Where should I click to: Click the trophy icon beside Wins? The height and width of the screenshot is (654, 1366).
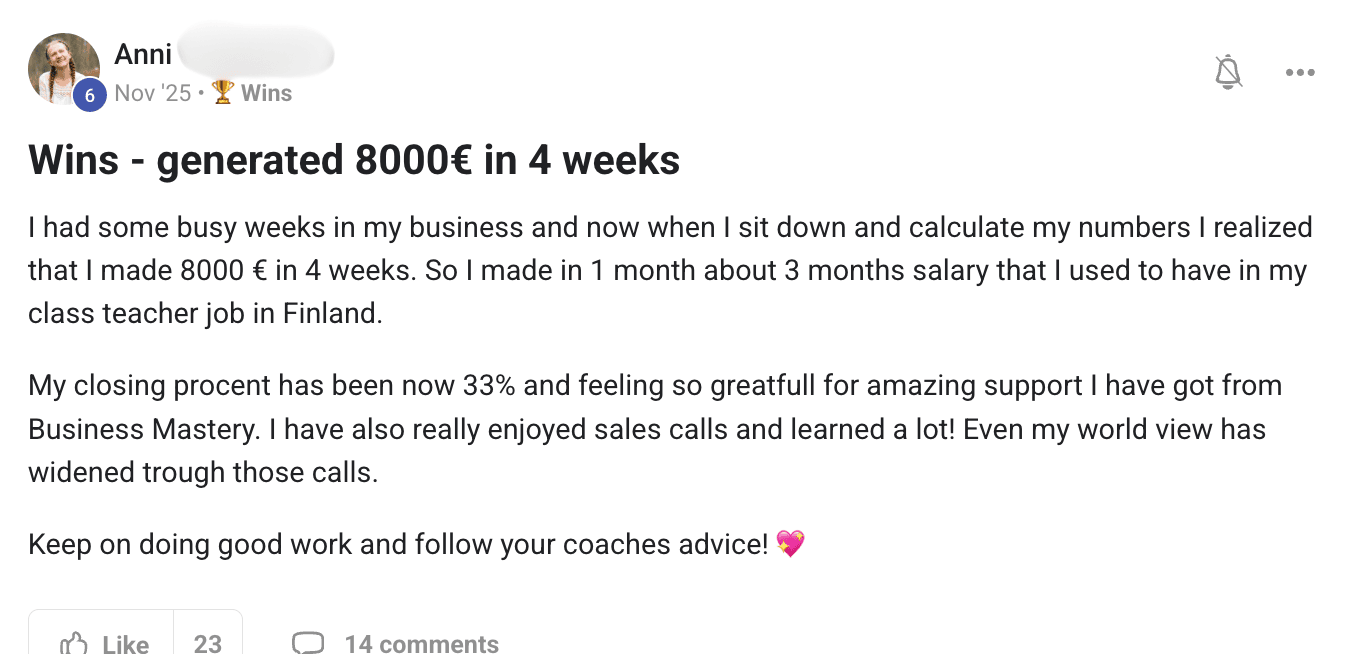click(223, 93)
